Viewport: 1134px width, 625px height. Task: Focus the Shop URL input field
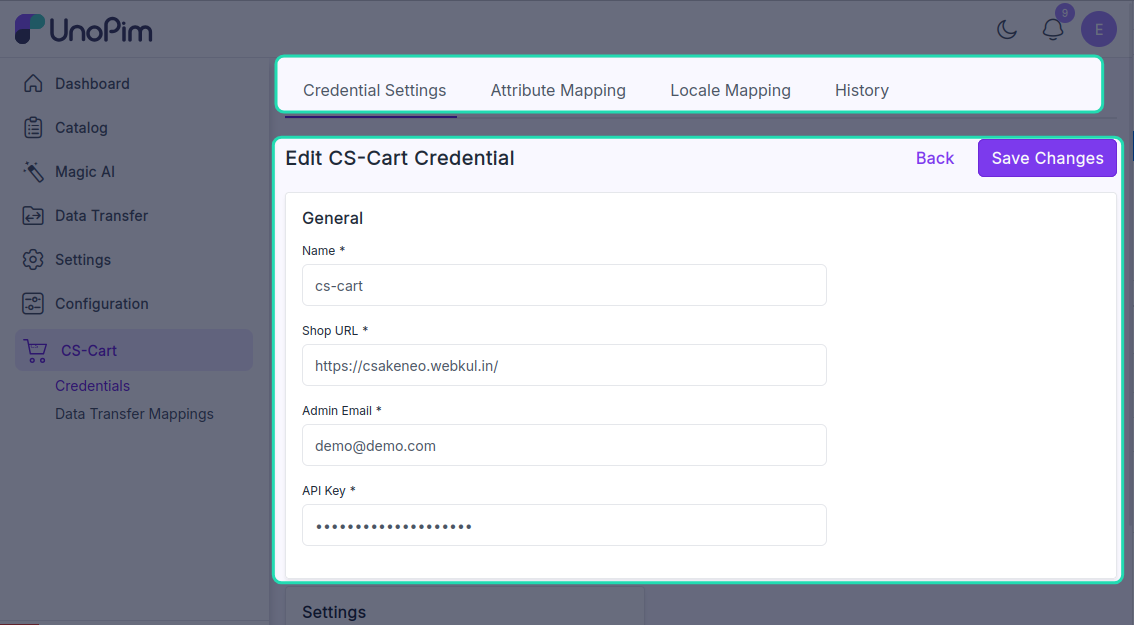coord(564,365)
